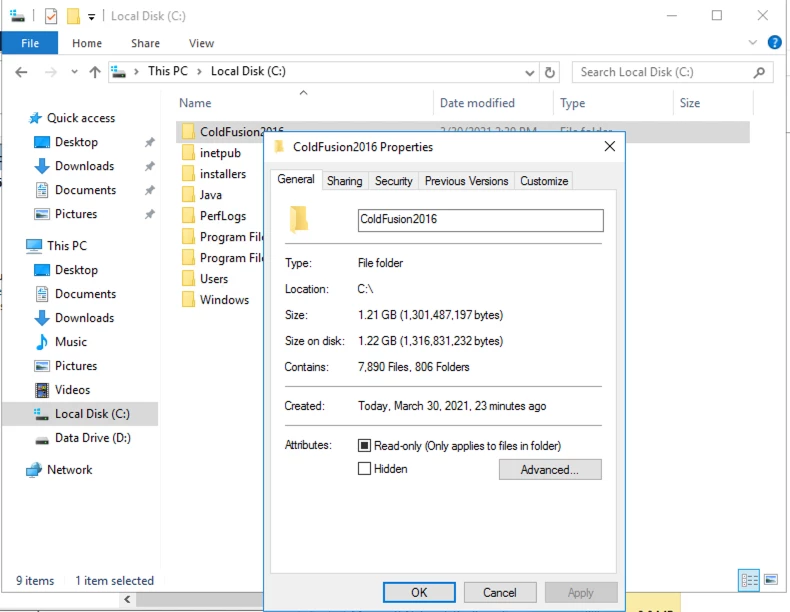Open Videos under This PC
Image resolution: width=790 pixels, height=612 pixels.
72,390
